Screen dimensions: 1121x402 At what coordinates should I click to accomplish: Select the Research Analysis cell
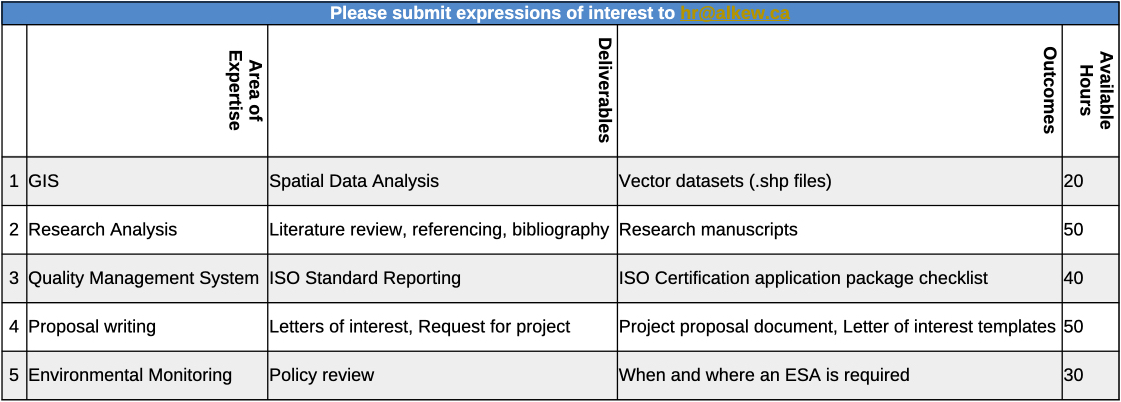[147, 230]
